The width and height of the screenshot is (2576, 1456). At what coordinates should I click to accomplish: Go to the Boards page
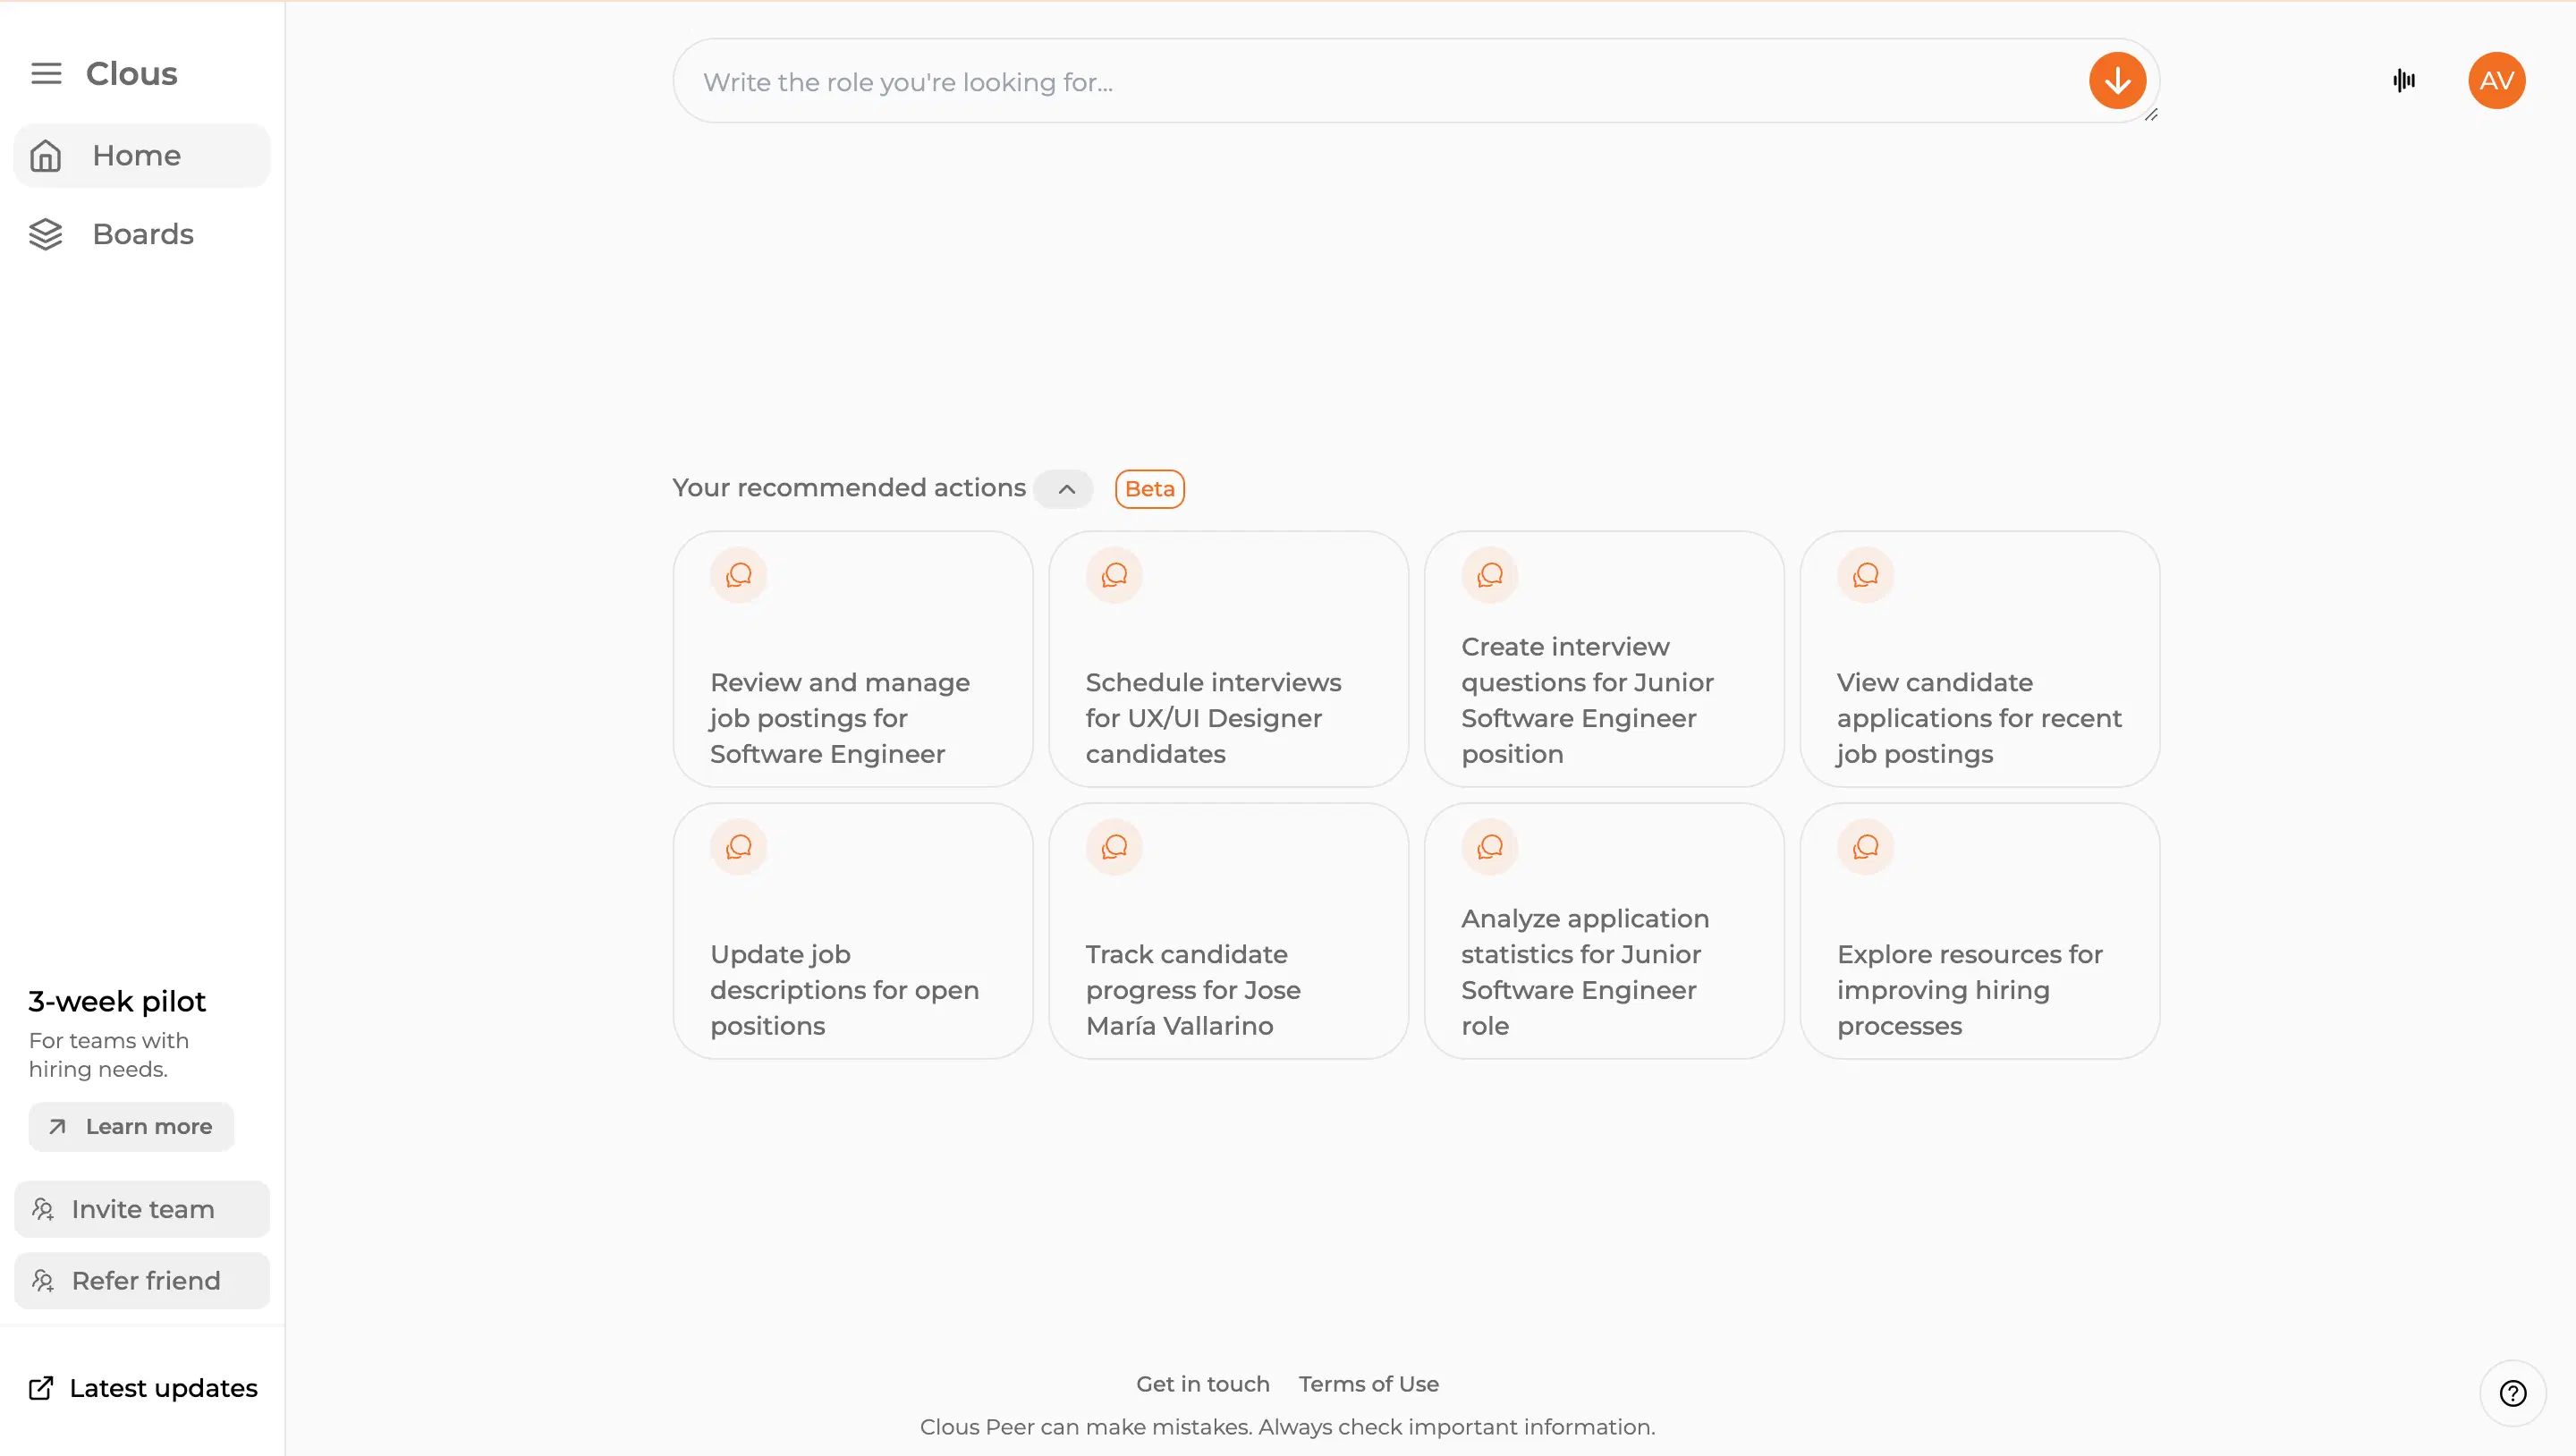pyautogui.click(x=143, y=234)
